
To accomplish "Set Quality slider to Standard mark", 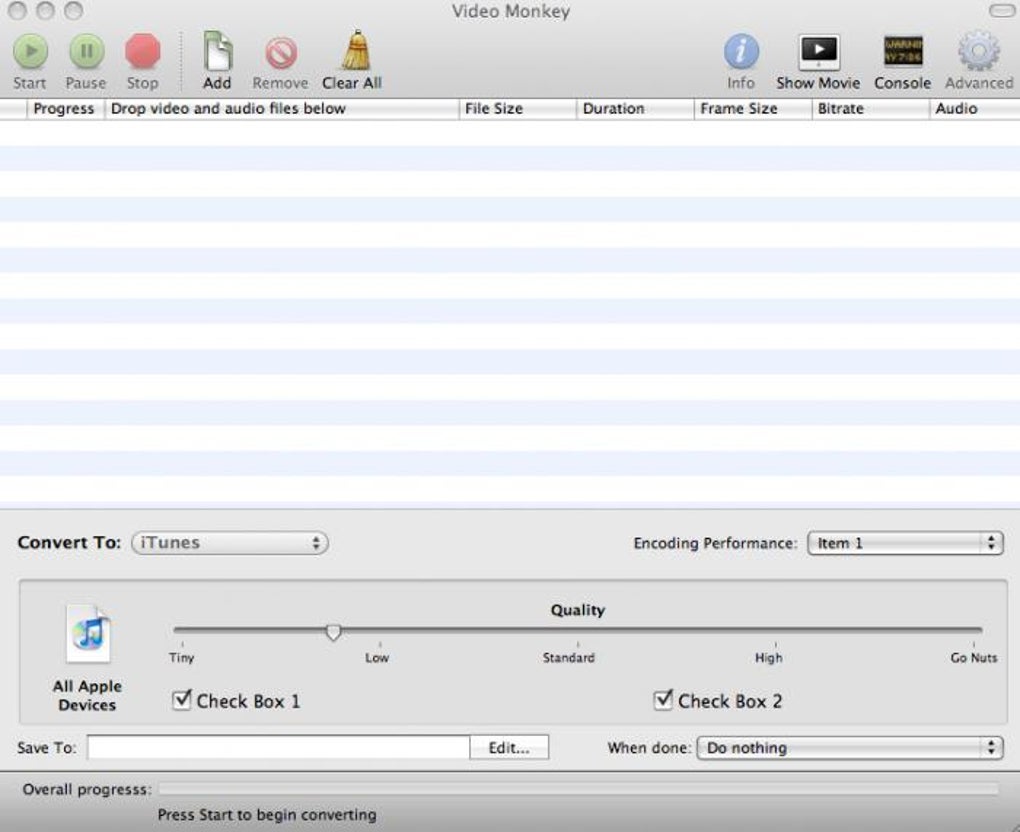I will pyautogui.click(x=578, y=630).
